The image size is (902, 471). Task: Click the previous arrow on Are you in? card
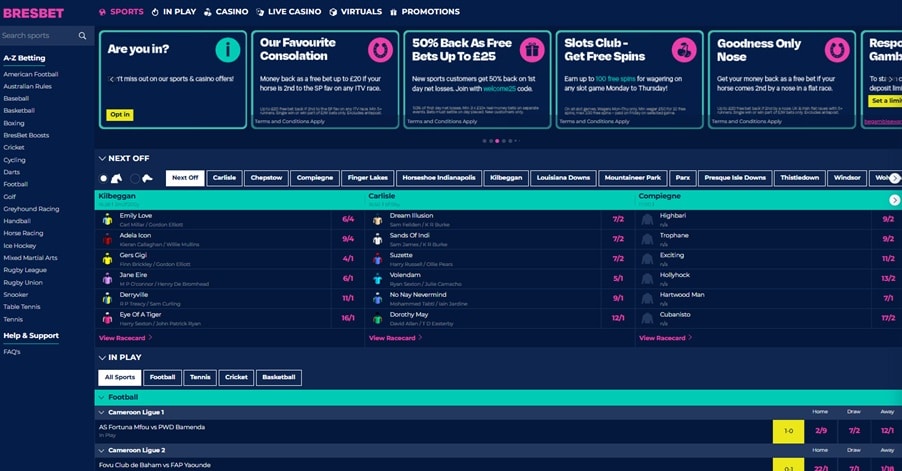(x=111, y=79)
